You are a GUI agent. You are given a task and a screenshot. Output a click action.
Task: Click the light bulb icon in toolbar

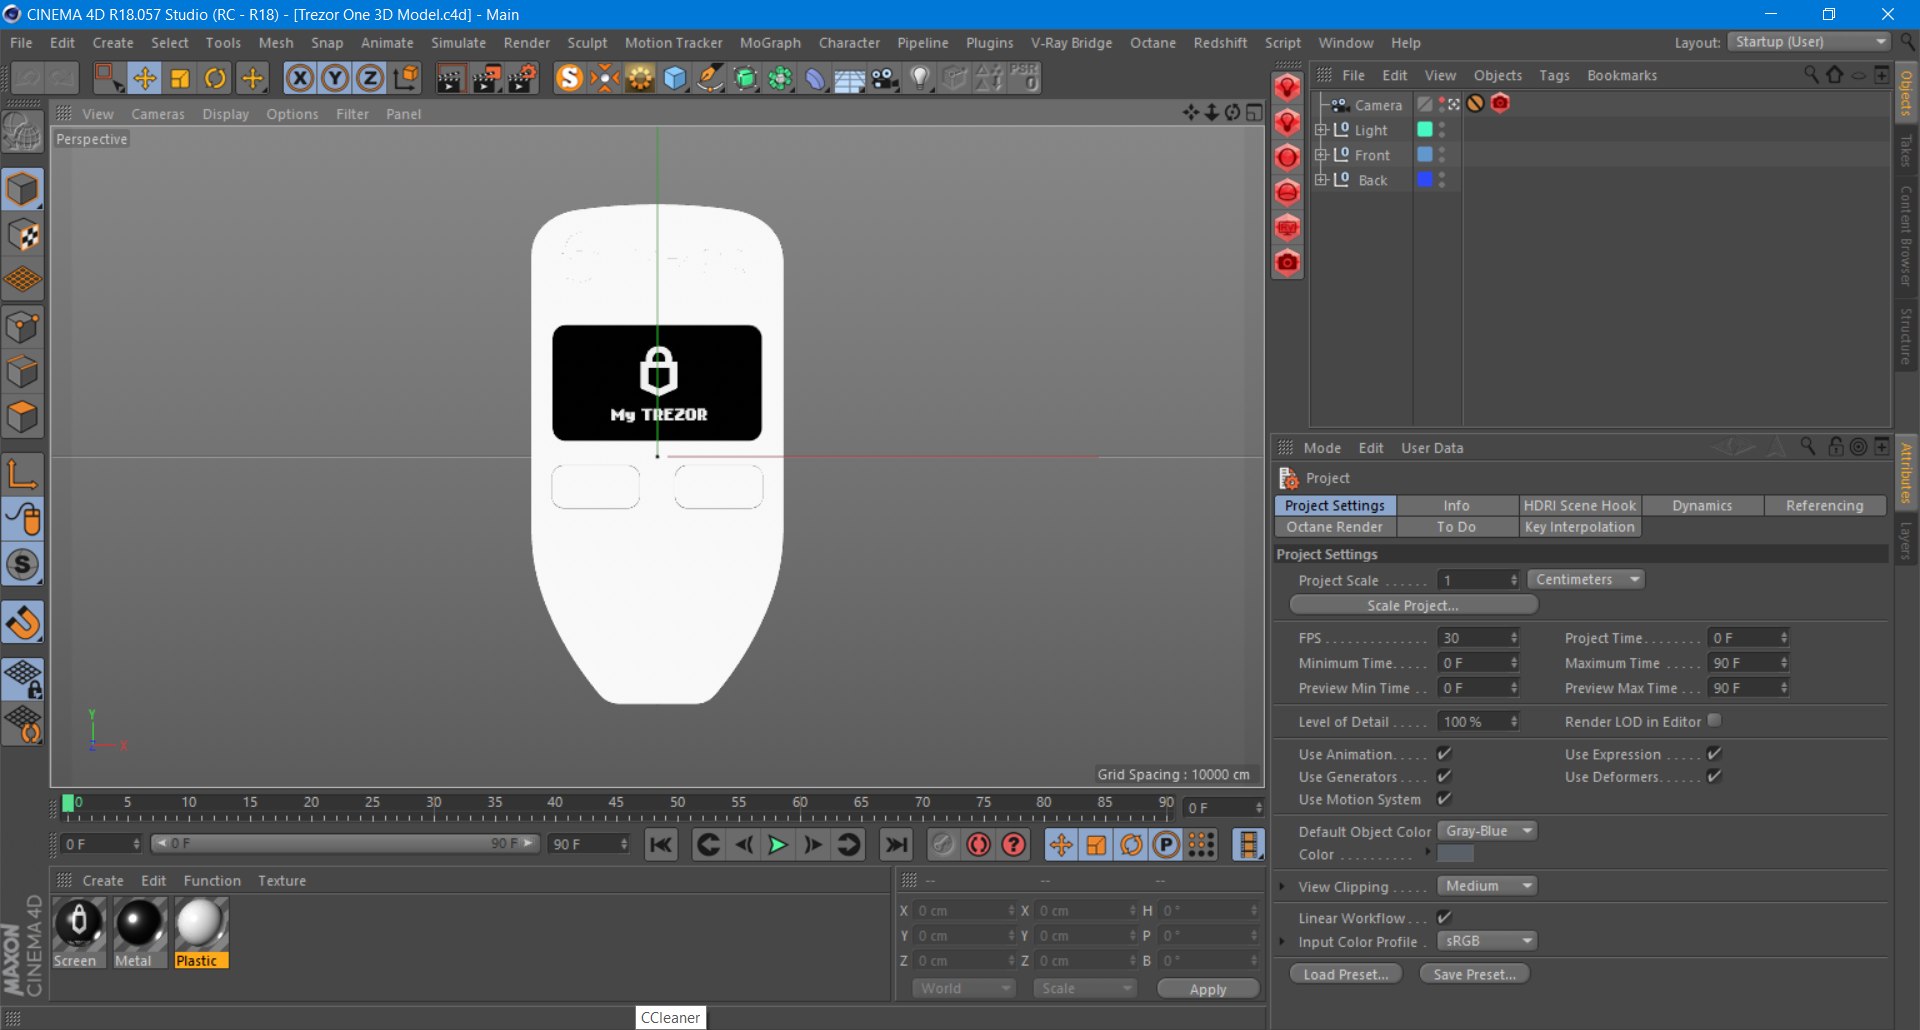pos(920,78)
